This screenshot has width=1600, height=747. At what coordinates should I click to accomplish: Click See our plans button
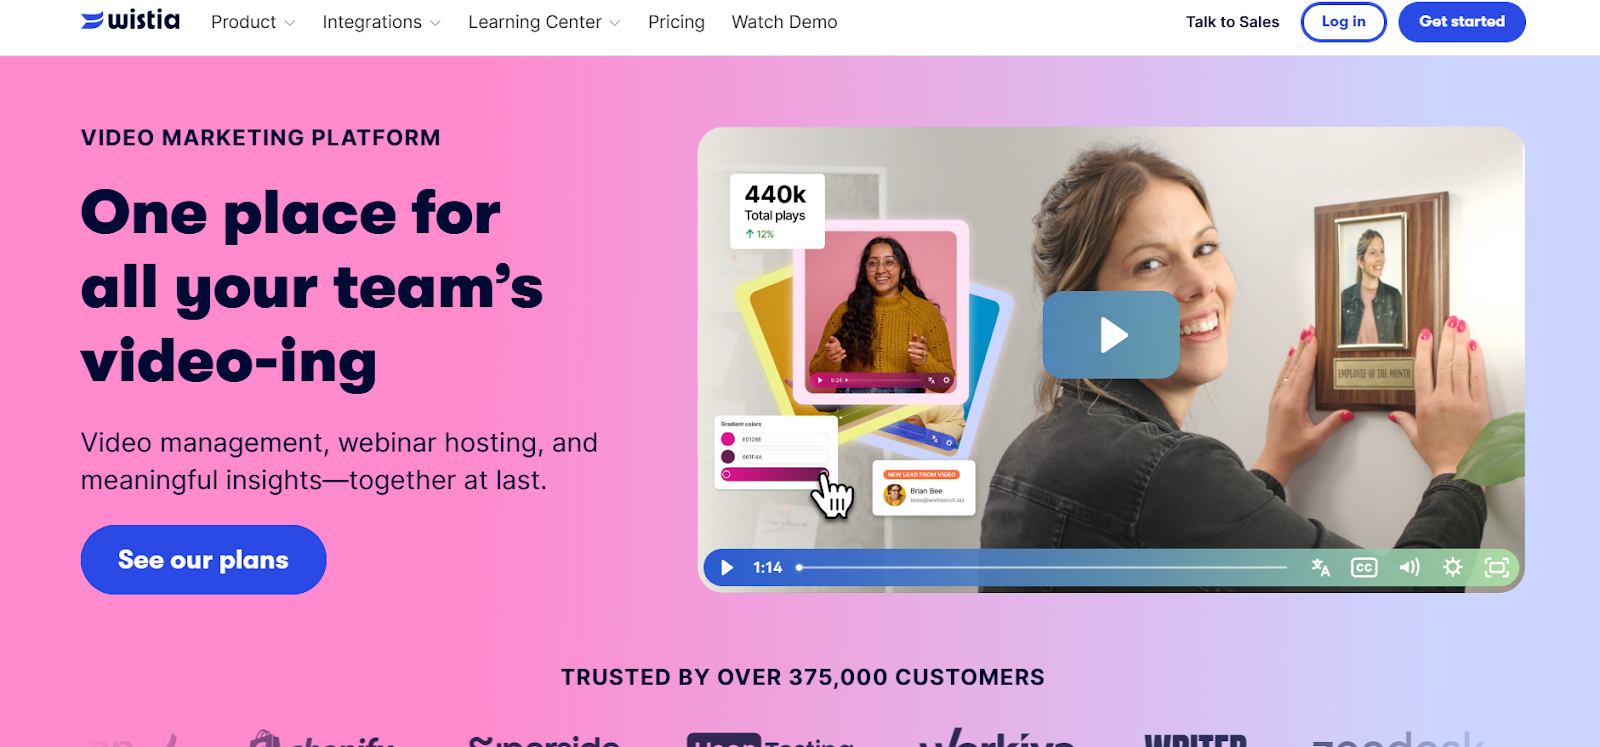203,560
